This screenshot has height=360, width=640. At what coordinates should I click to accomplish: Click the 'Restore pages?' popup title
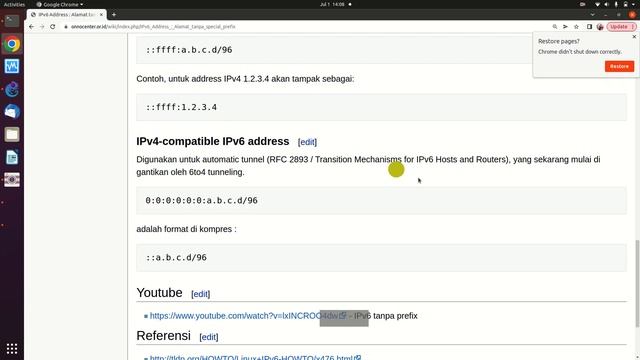point(558,41)
